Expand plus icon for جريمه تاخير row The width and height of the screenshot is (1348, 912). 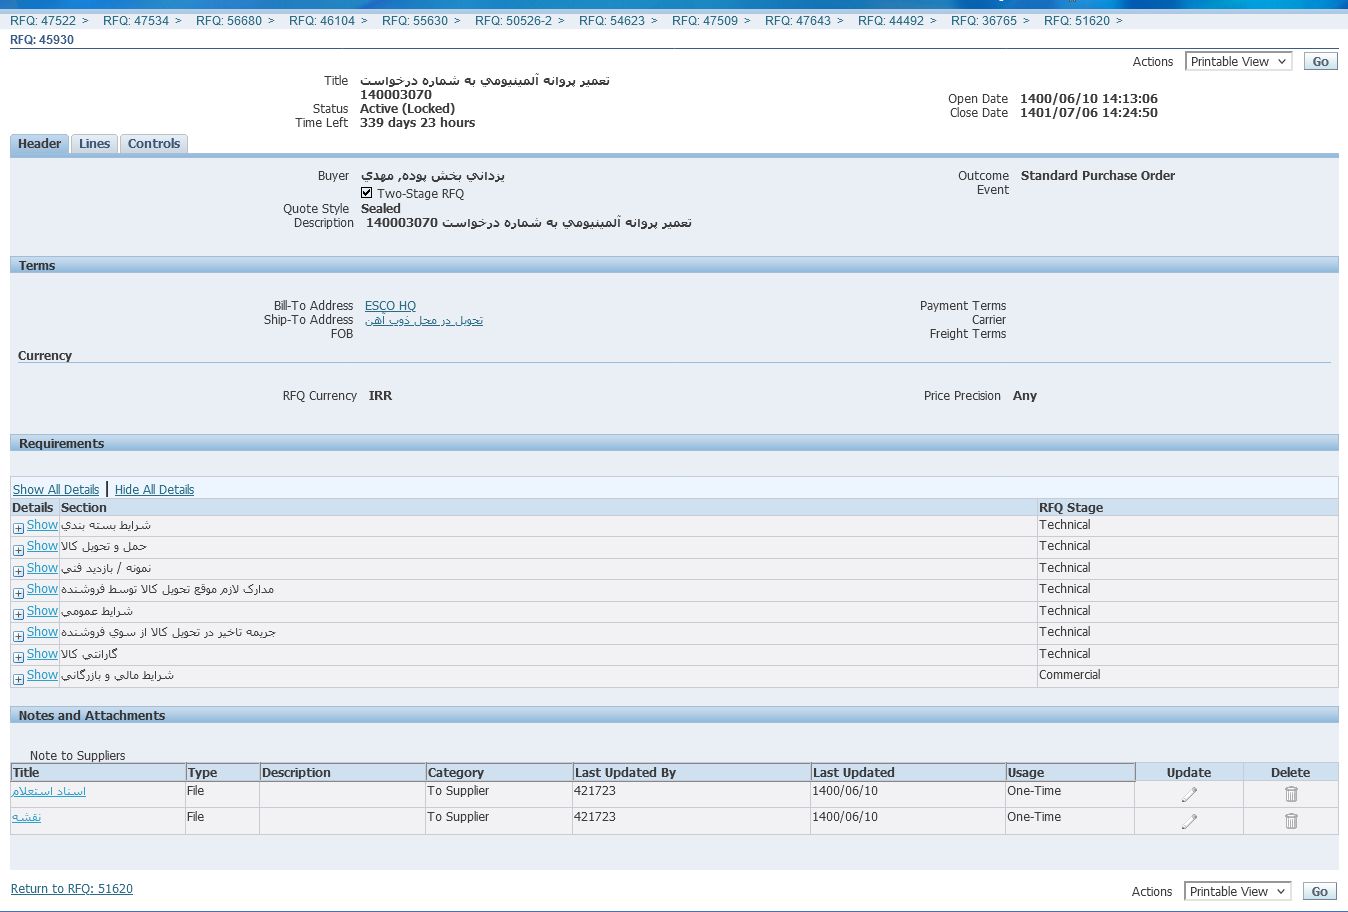(x=18, y=636)
